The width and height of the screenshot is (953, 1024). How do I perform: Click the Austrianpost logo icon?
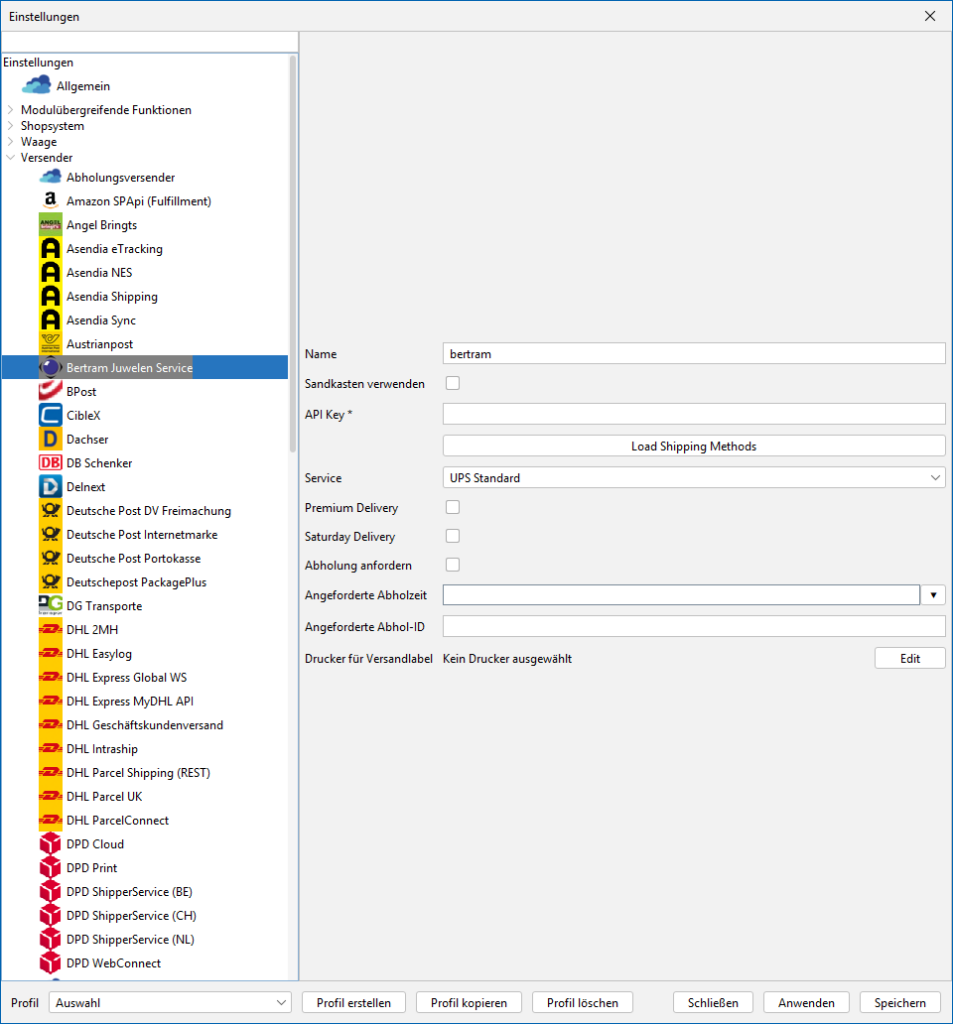point(50,344)
